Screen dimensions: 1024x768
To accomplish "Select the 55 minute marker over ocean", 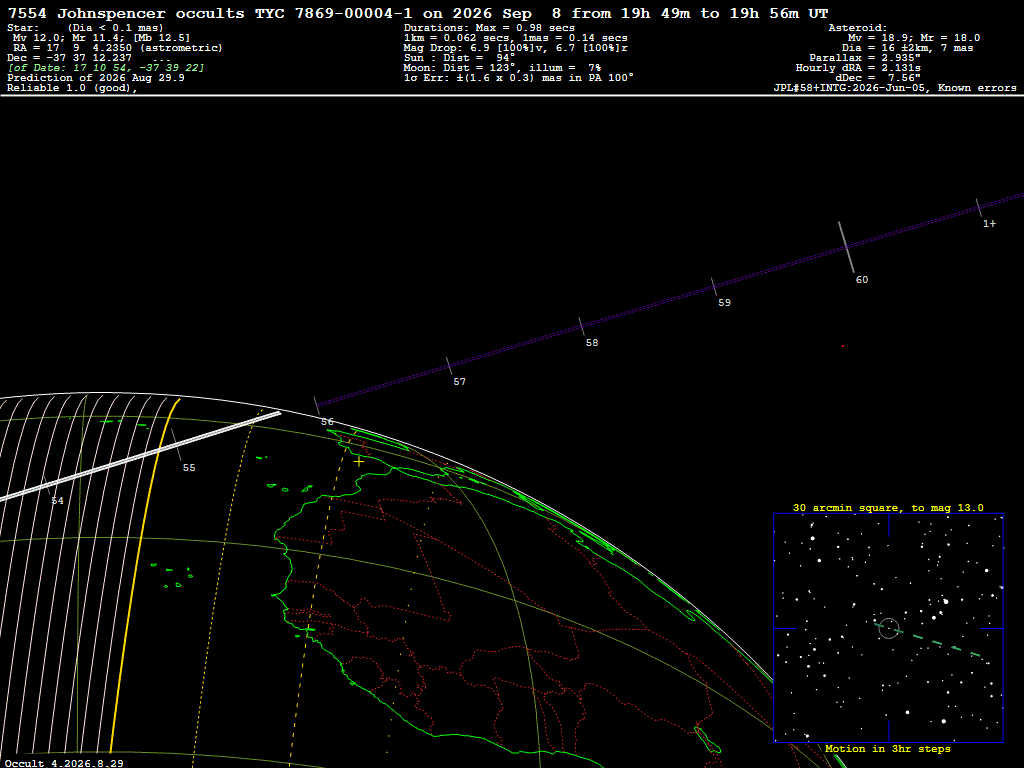I will click(189, 468).
